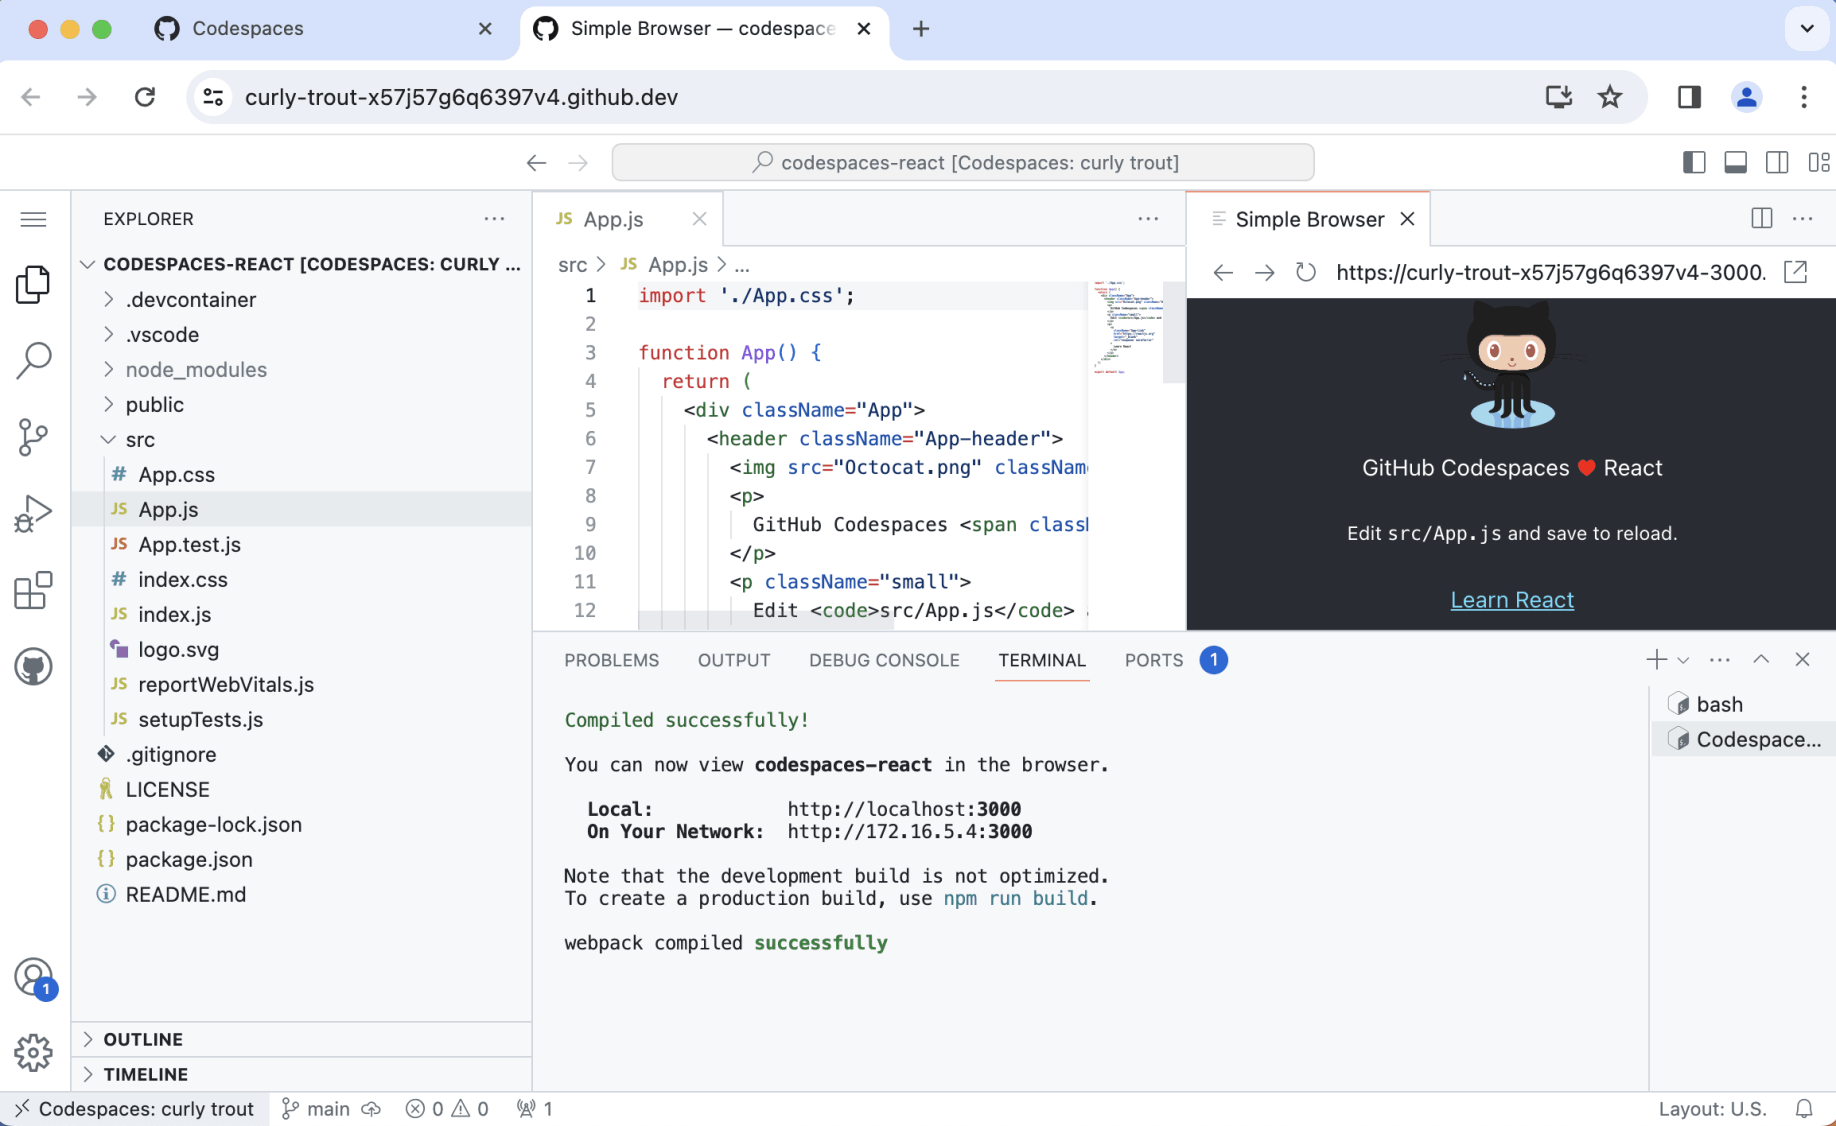Switch to the PORTS tab
This screenshot has width=1836, height=1126.
point(1153,660)
